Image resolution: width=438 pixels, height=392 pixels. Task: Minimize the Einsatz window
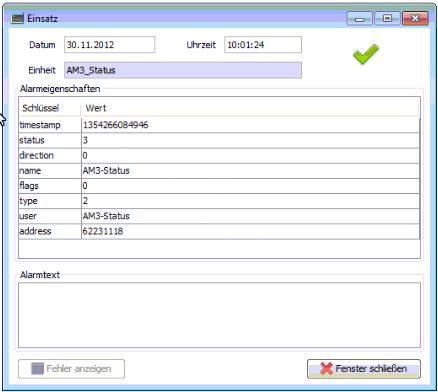coord(359,19)
